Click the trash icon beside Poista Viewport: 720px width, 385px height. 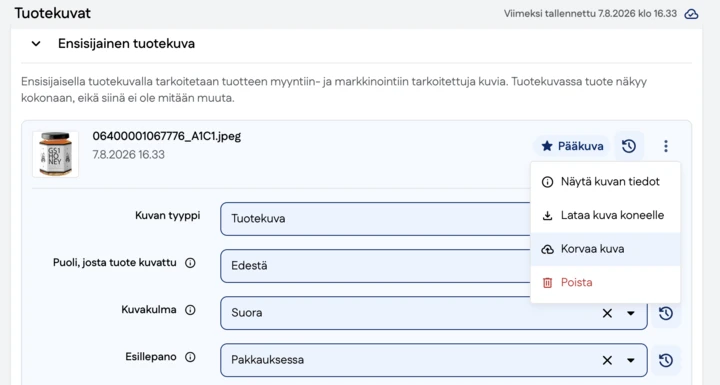[547, 283]
